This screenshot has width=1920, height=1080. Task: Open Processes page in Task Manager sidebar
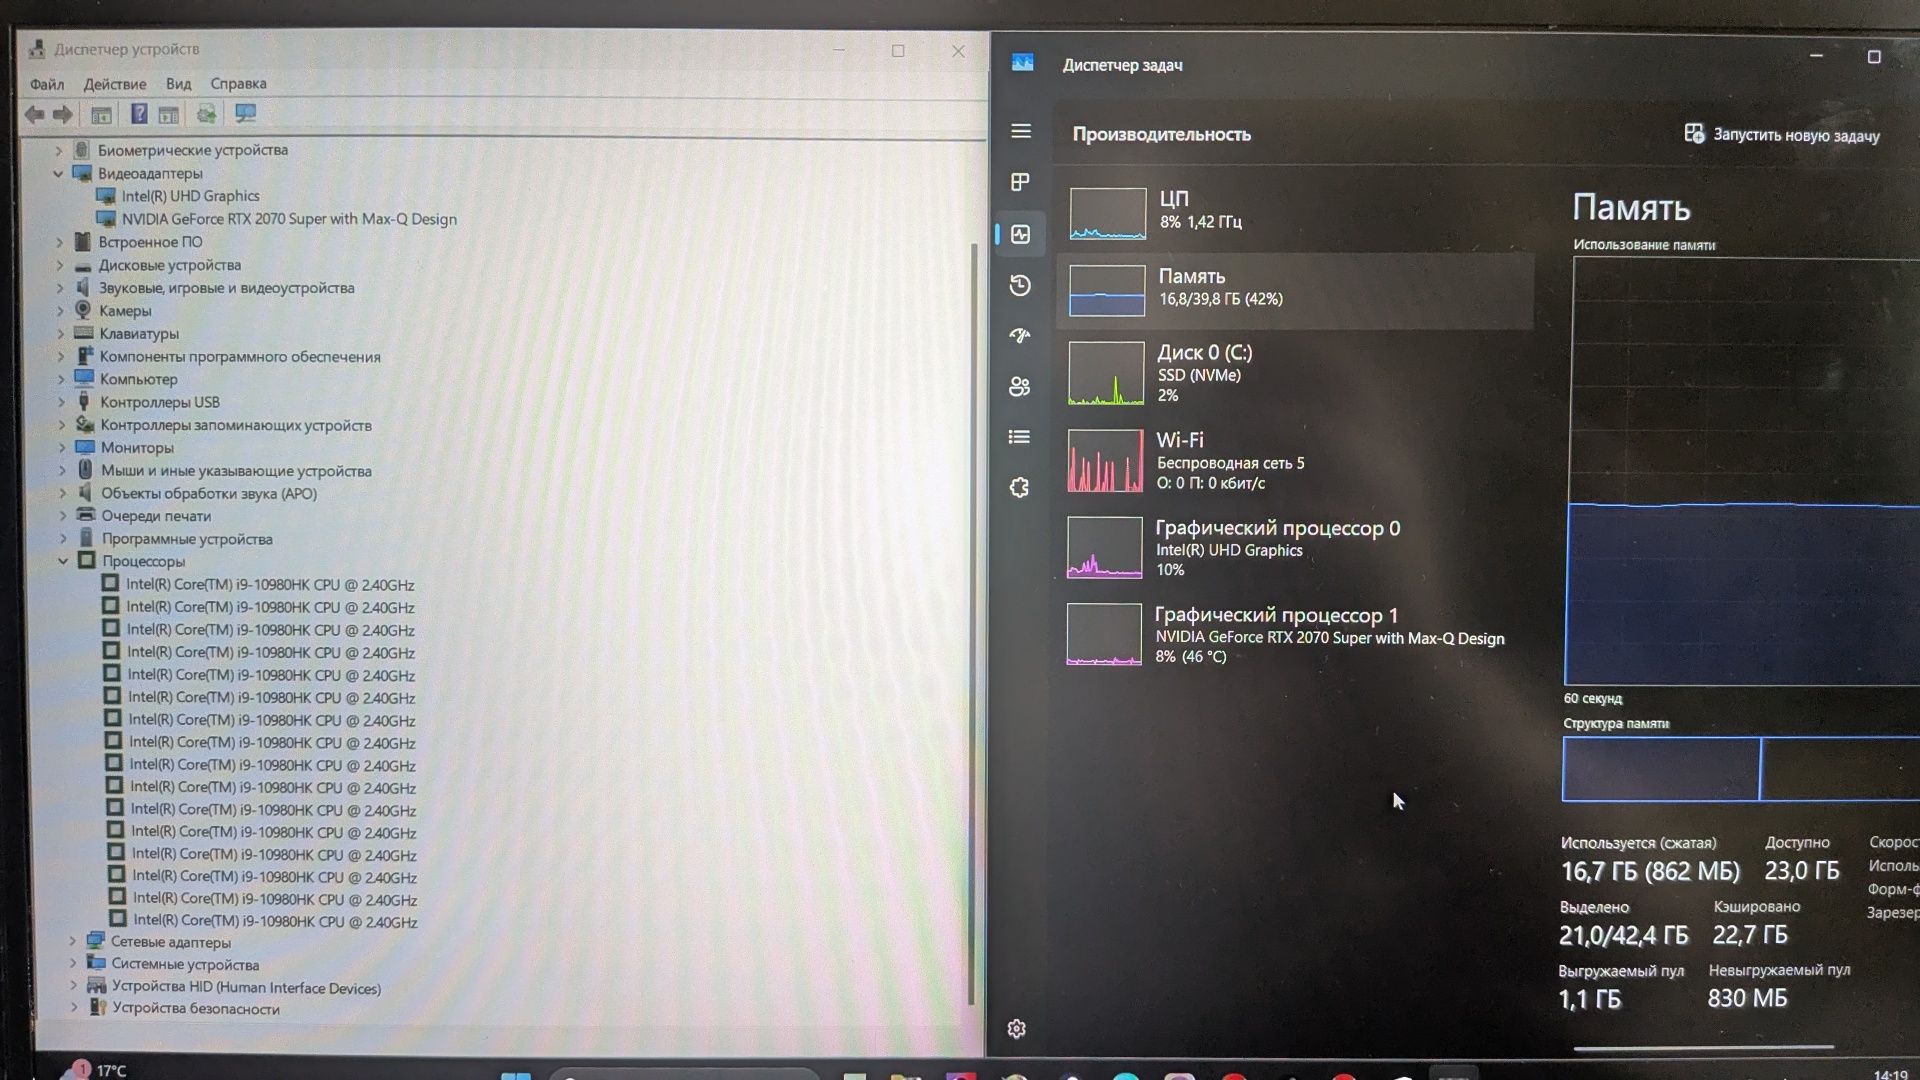click(x=1020, y=182)
